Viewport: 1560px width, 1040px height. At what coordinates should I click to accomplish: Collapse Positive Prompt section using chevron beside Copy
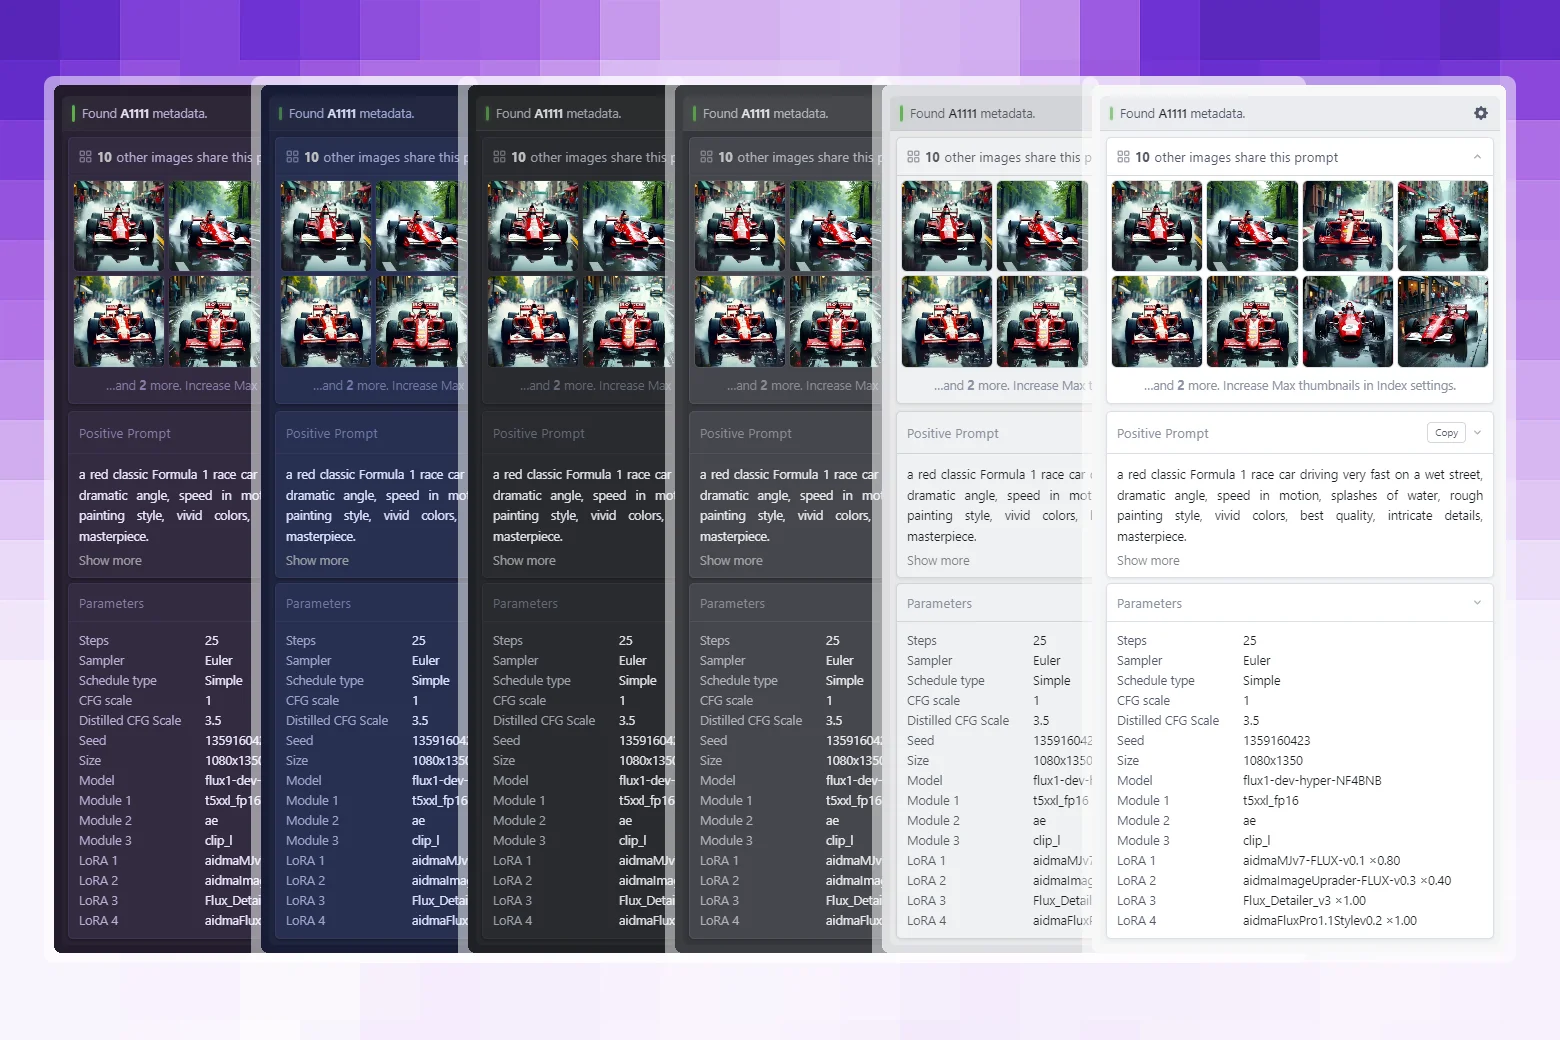pyautogui.click(x=1477, y=433)
